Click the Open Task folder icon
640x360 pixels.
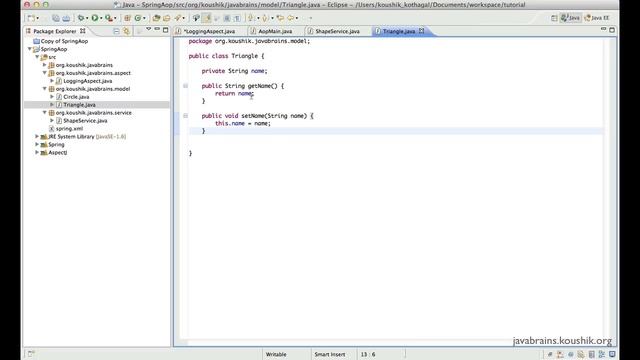pyautogui.click(x=167, y=18)
